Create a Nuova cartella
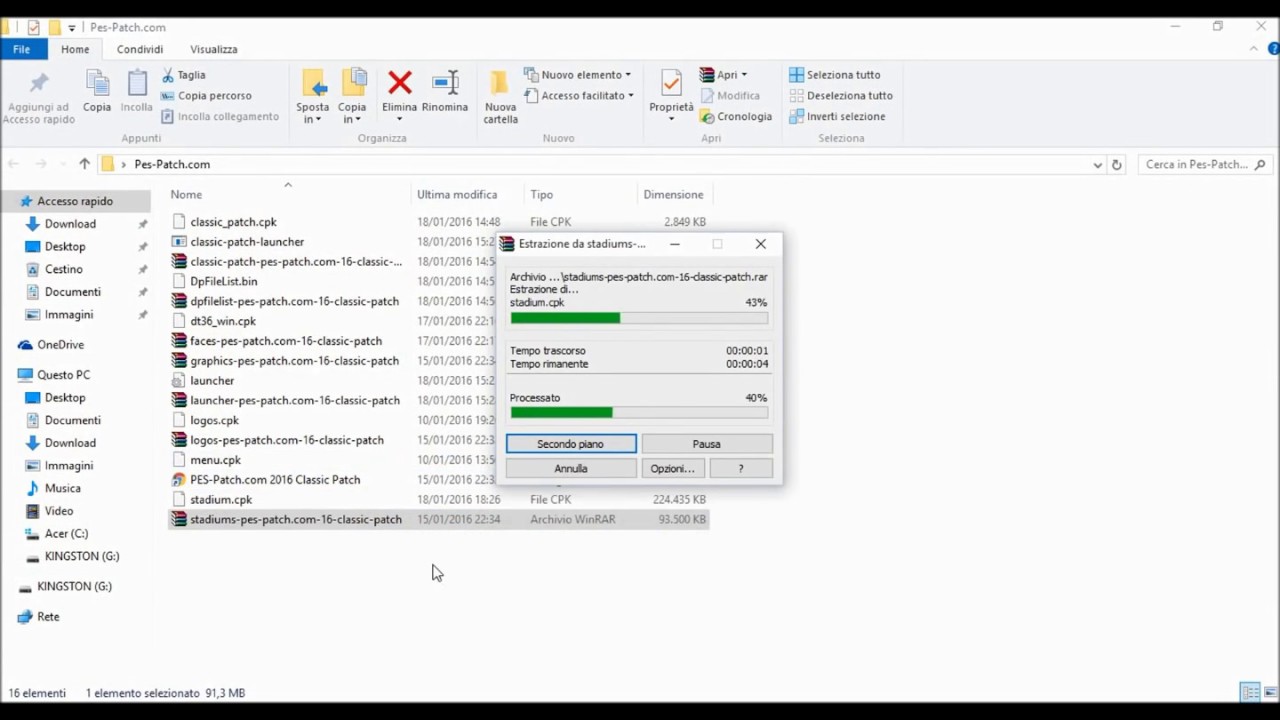Image resolution: width=1280 pixels, height=720 pixels. tap(500, 97)
